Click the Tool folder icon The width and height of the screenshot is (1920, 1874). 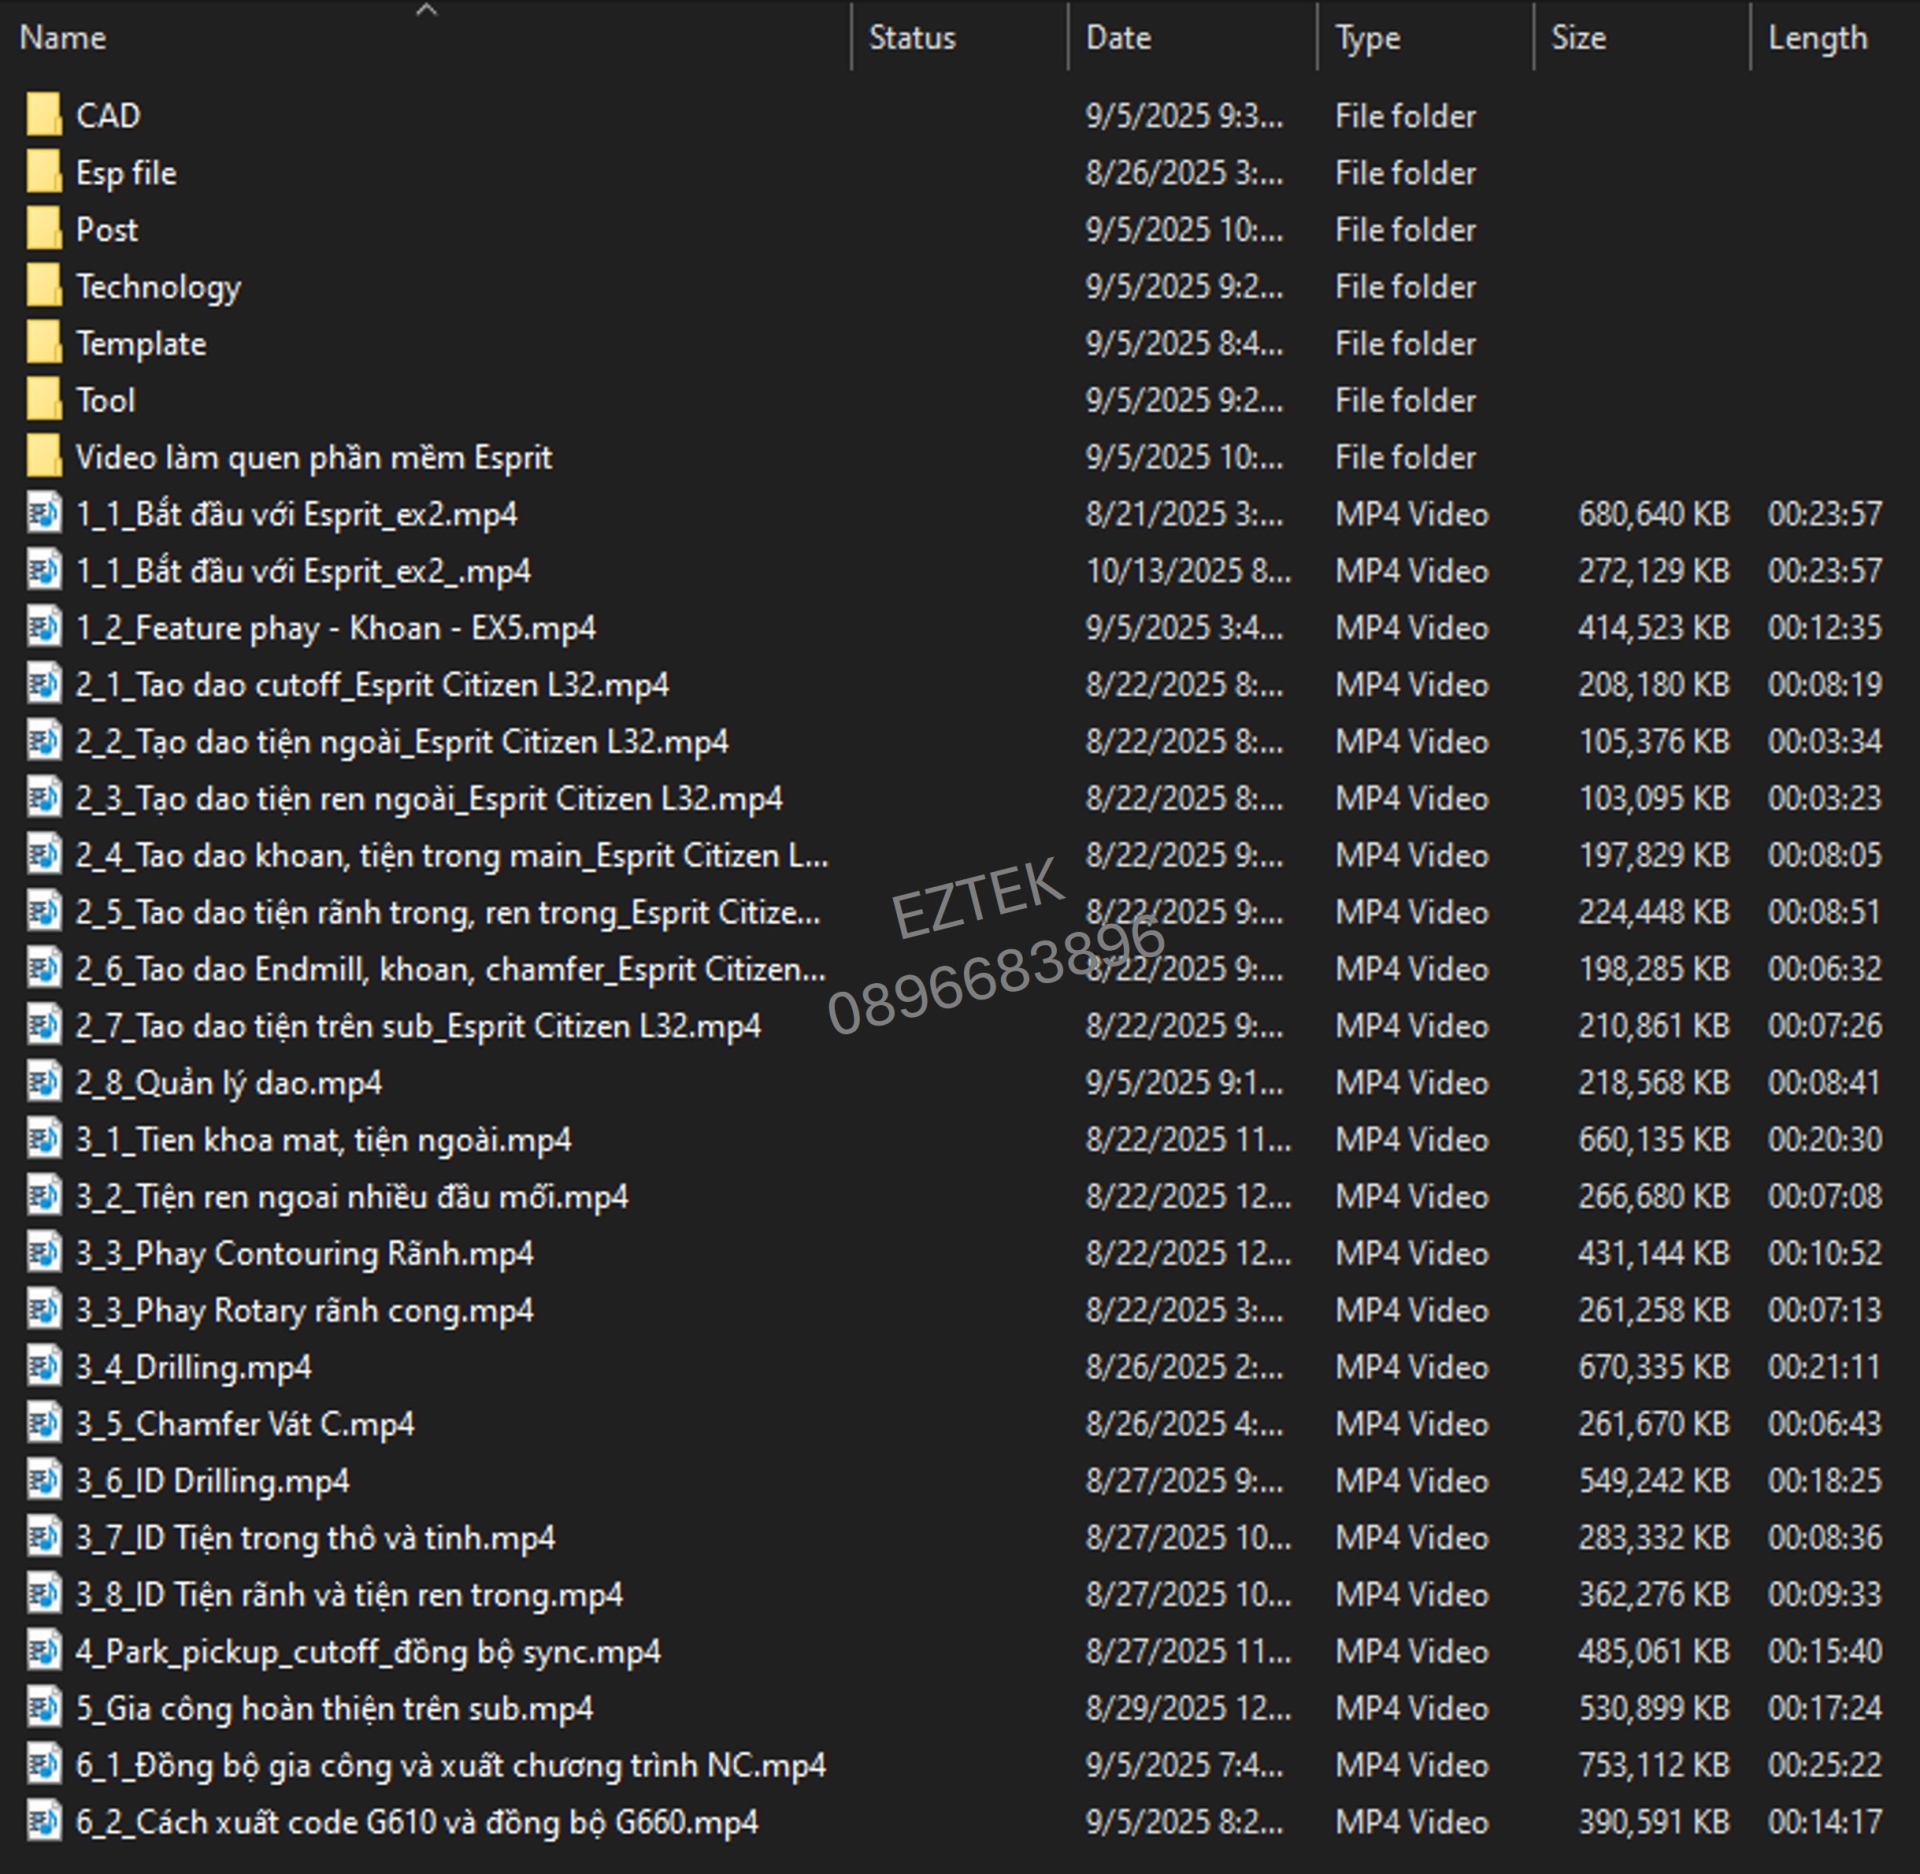43,400
